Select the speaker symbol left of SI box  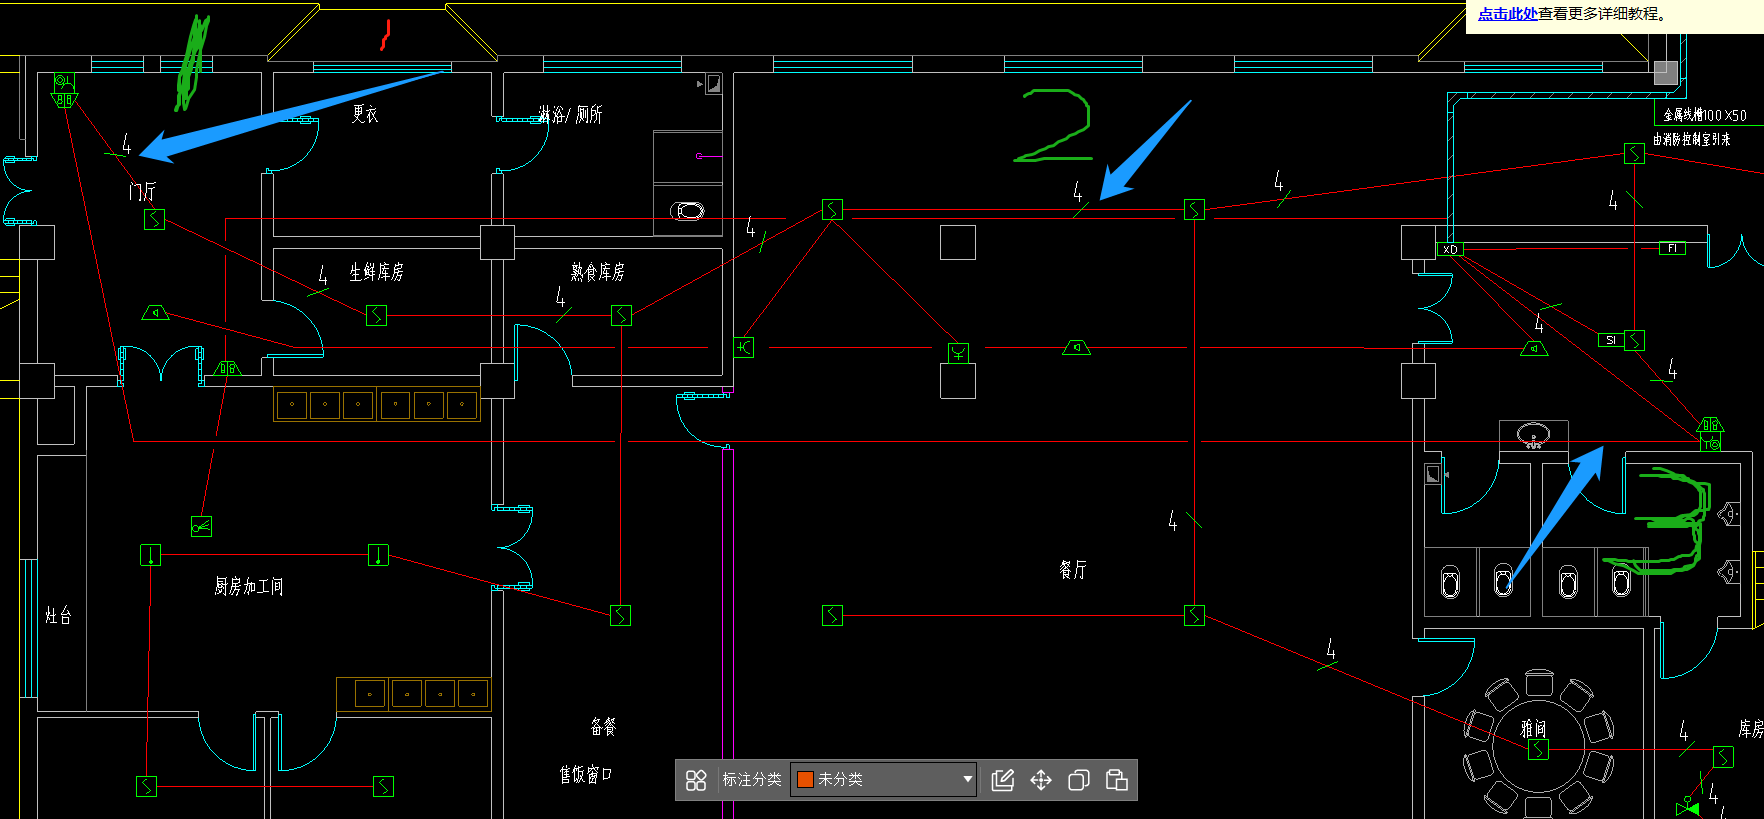(1534, 348)
